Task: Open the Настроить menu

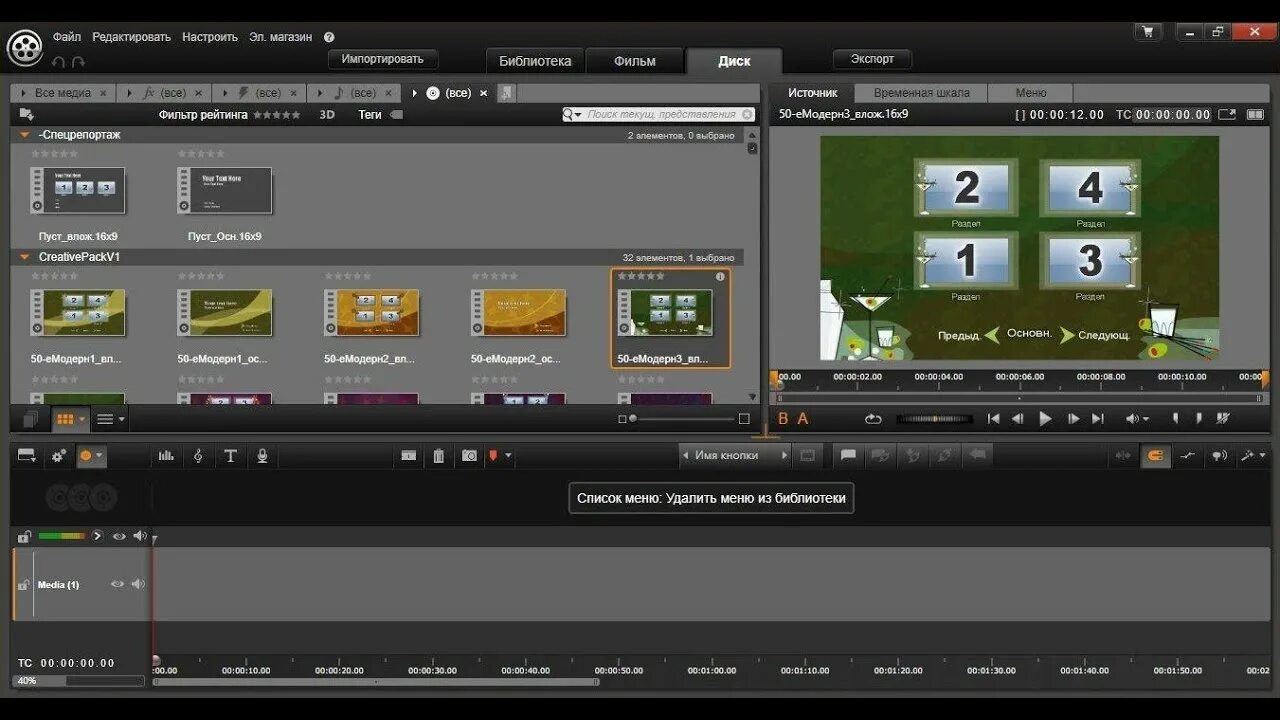Action: [210, 37]
